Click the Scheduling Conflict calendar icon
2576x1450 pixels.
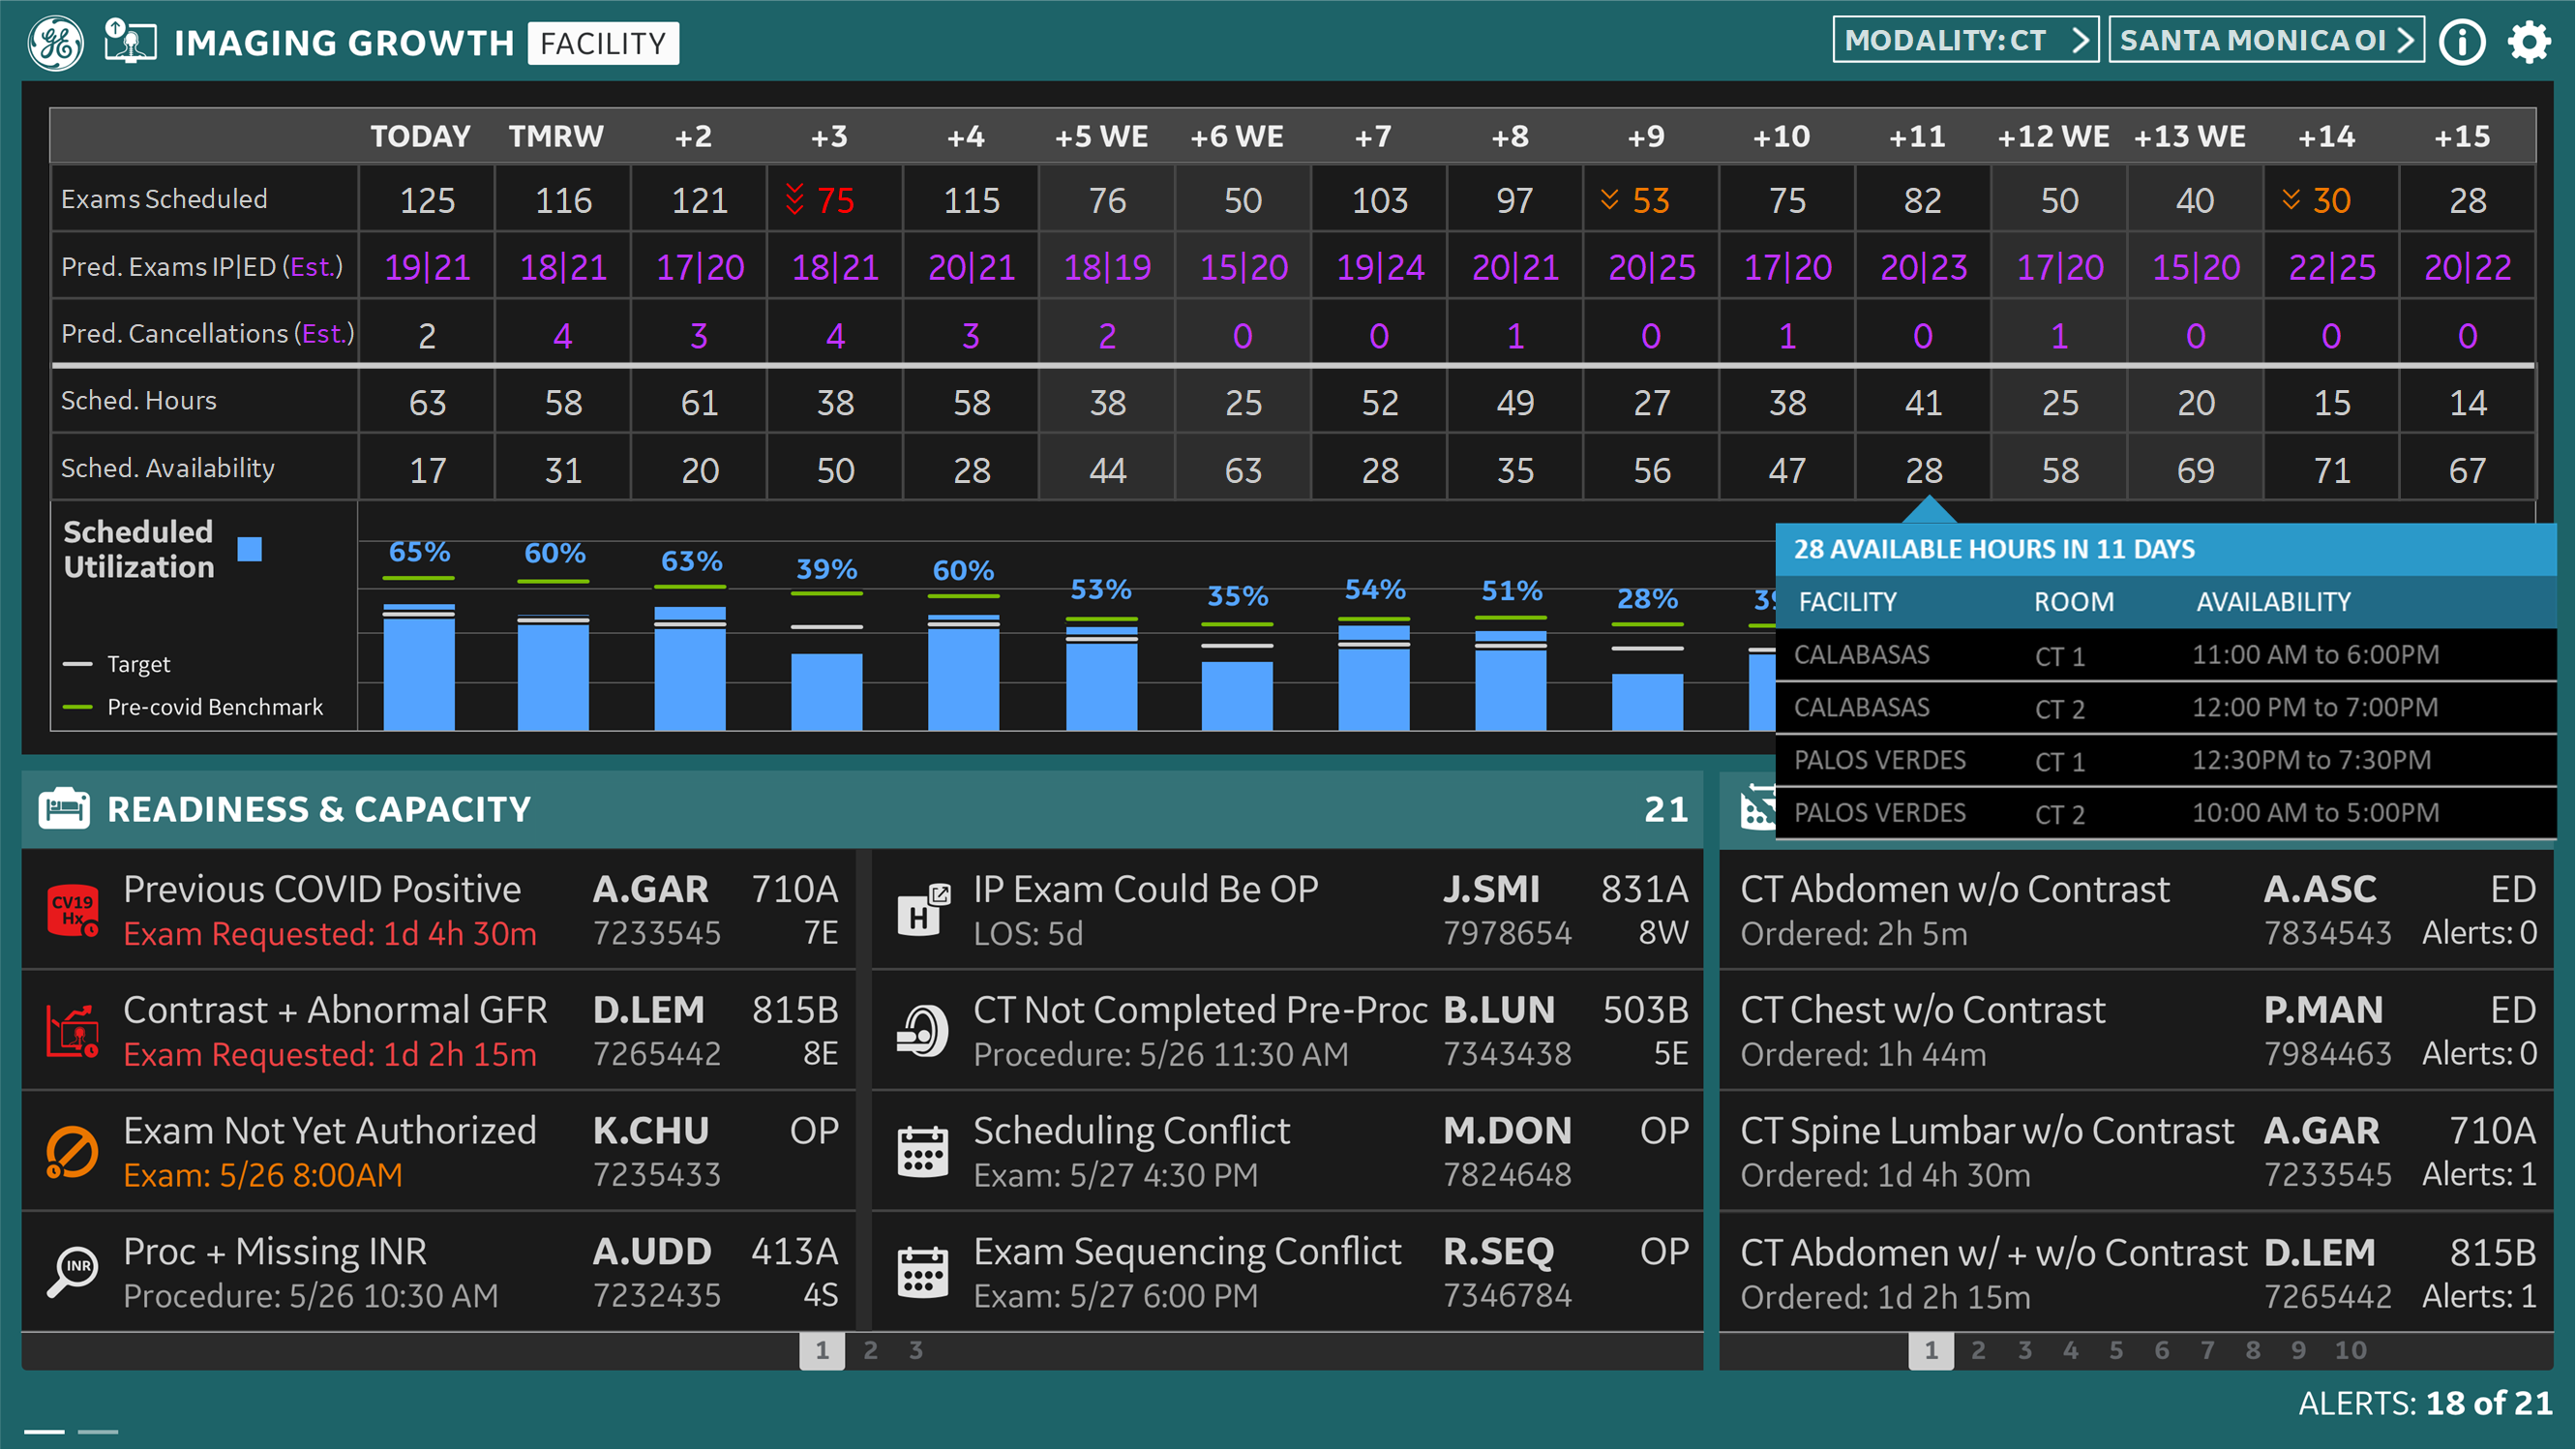coord(922,1152)
